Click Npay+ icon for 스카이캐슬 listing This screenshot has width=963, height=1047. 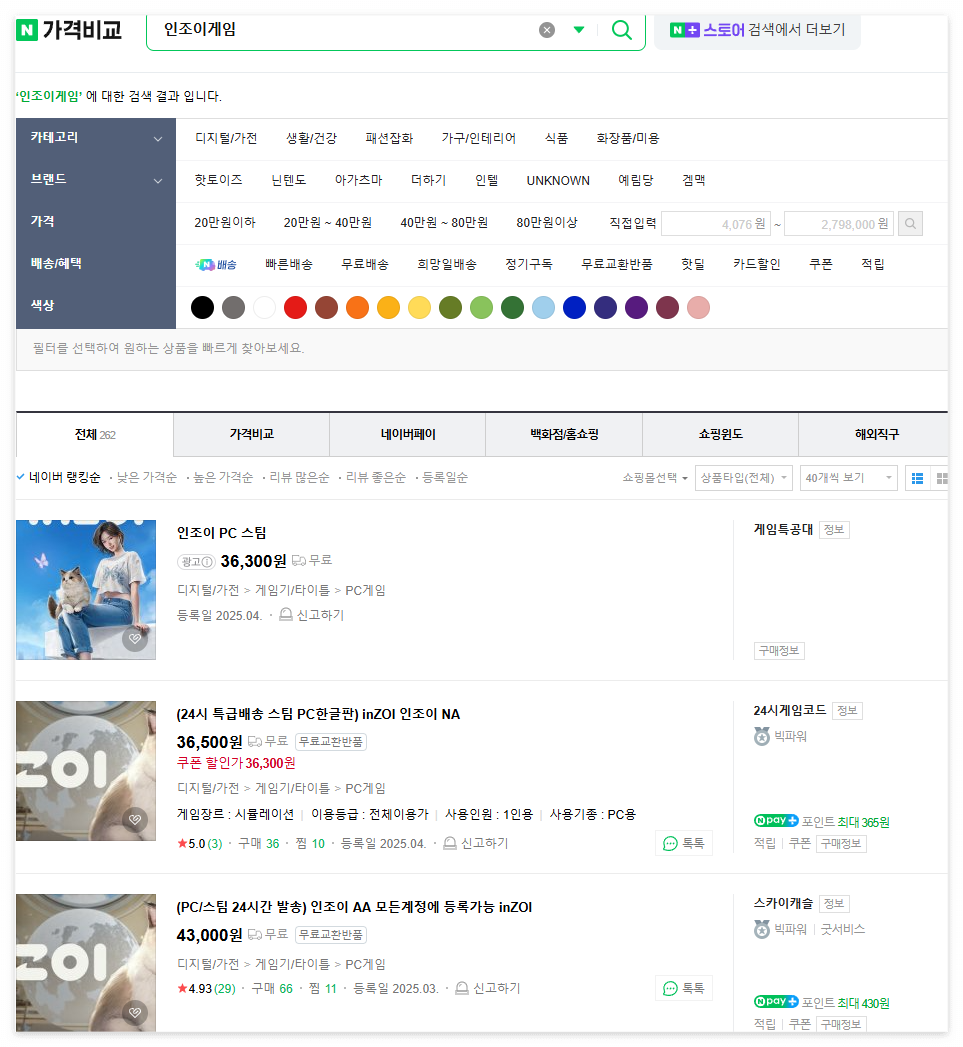[x=776, y=1002]
